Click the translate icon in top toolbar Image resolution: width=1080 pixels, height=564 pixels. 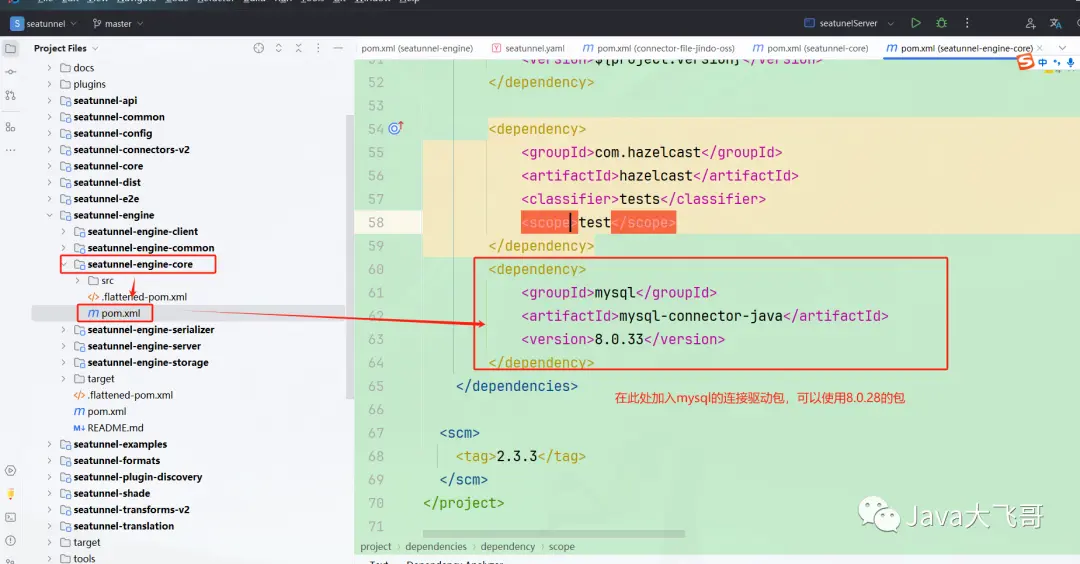[x=1055, y=23]
